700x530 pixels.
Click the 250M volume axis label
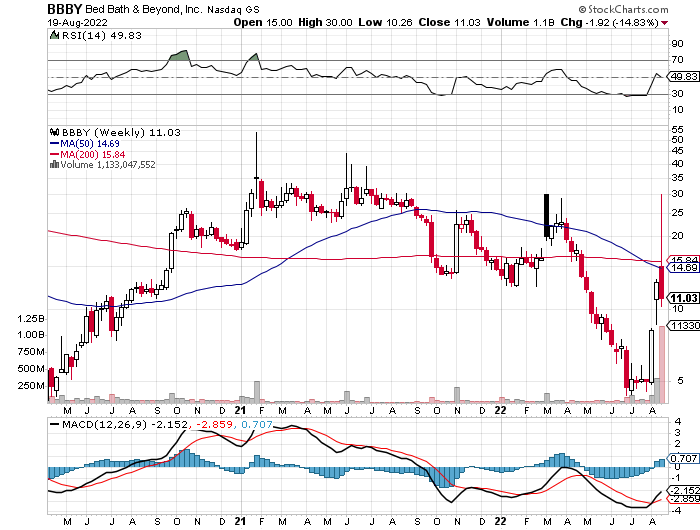[31, 386]
